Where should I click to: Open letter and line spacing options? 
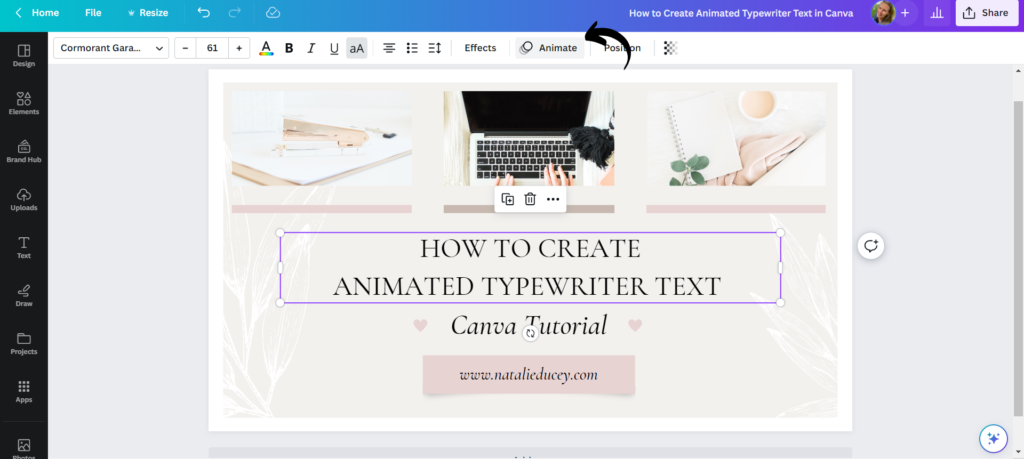[435, 48]
